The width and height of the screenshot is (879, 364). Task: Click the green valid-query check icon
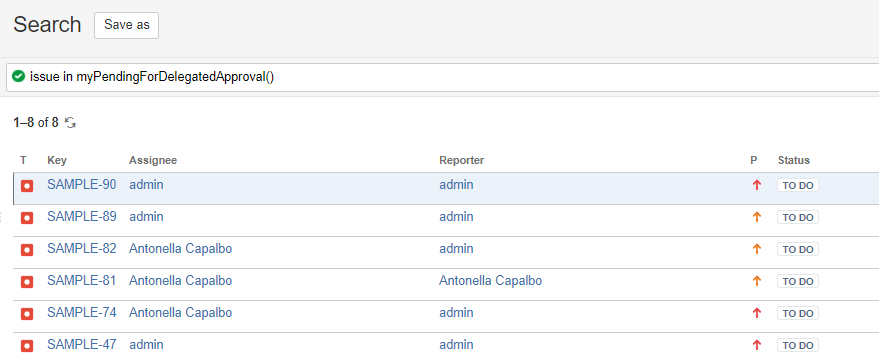coord(18,77)
